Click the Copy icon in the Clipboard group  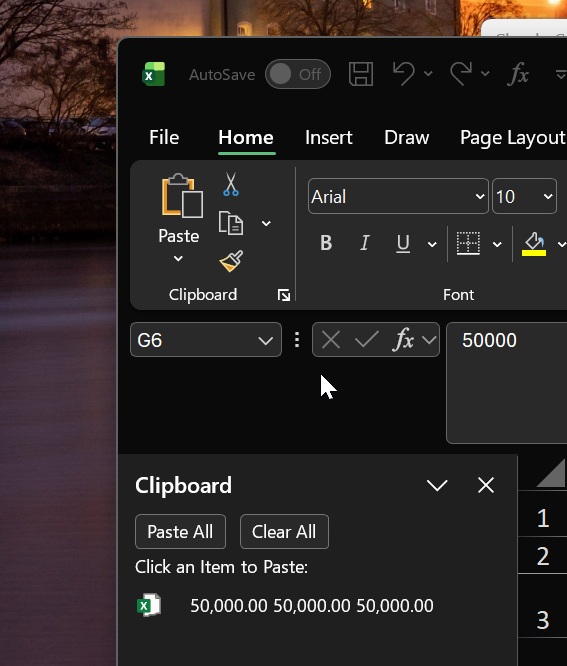pyautogui.click(x=231, y=223)
